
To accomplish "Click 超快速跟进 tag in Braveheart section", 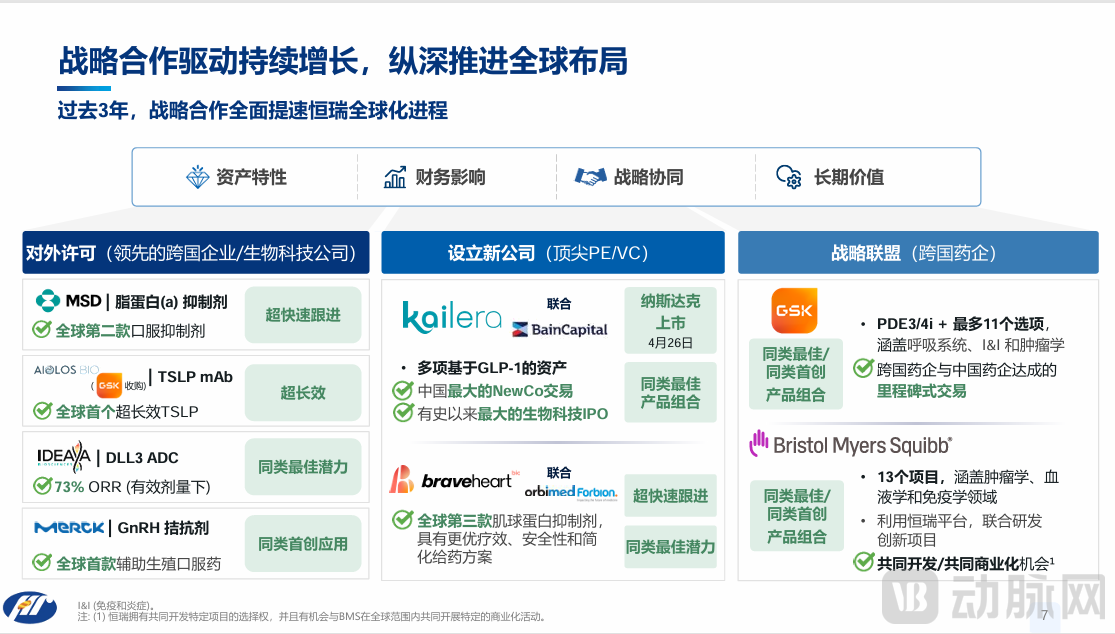I will [x=671, y=495].
